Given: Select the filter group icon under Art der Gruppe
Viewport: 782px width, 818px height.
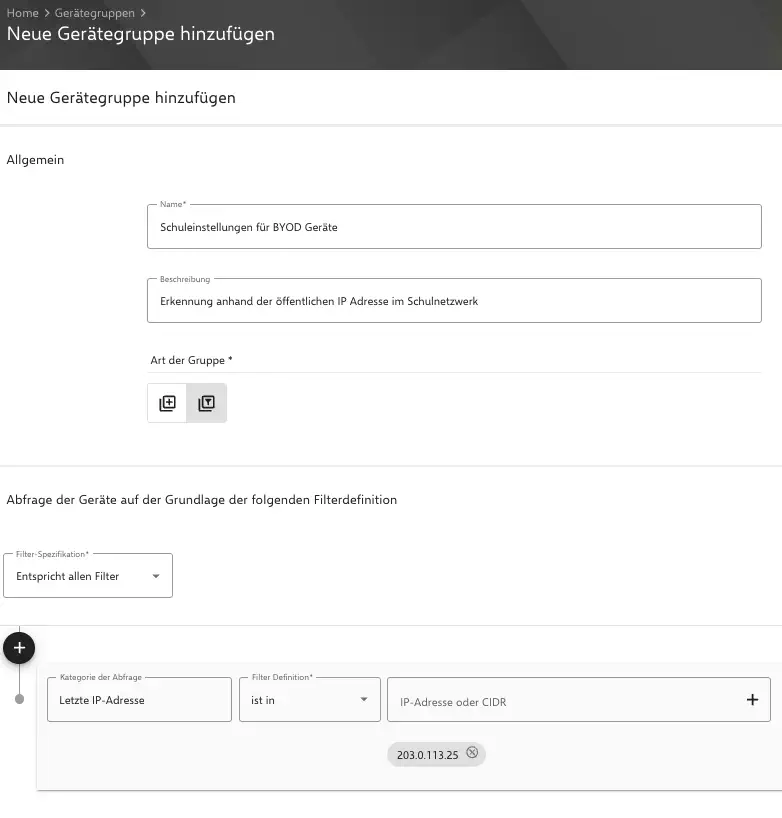Looking at the screenshot, I should tap(206, 402).
